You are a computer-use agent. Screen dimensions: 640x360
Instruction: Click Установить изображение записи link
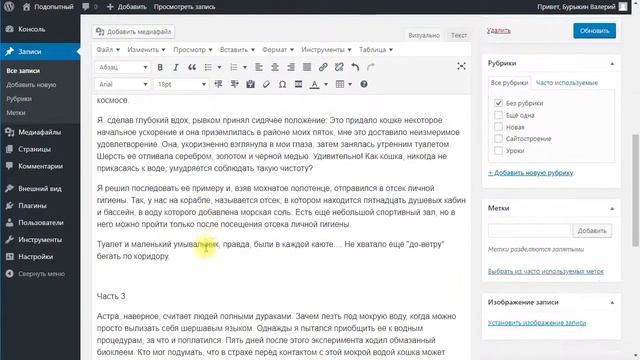537,323
